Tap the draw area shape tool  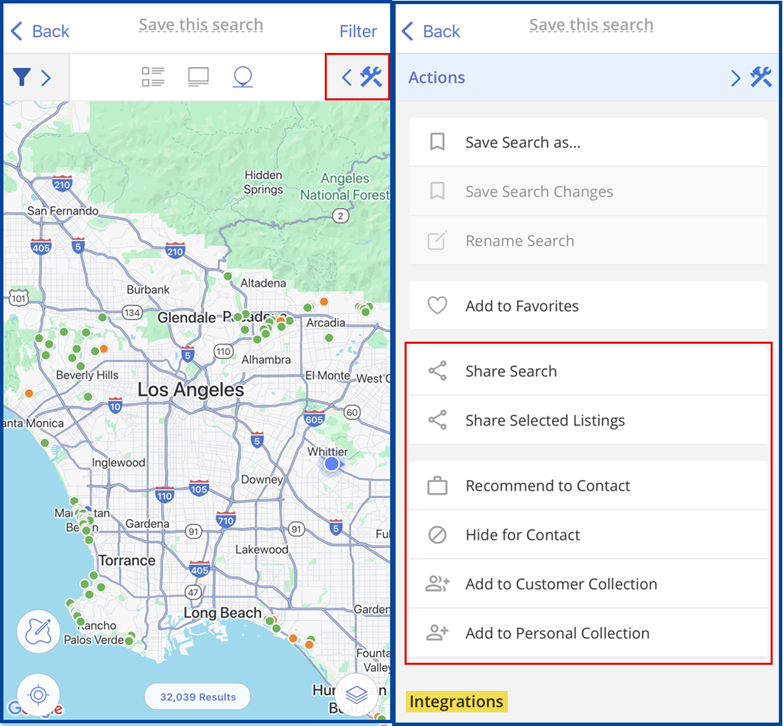(38, 632)
